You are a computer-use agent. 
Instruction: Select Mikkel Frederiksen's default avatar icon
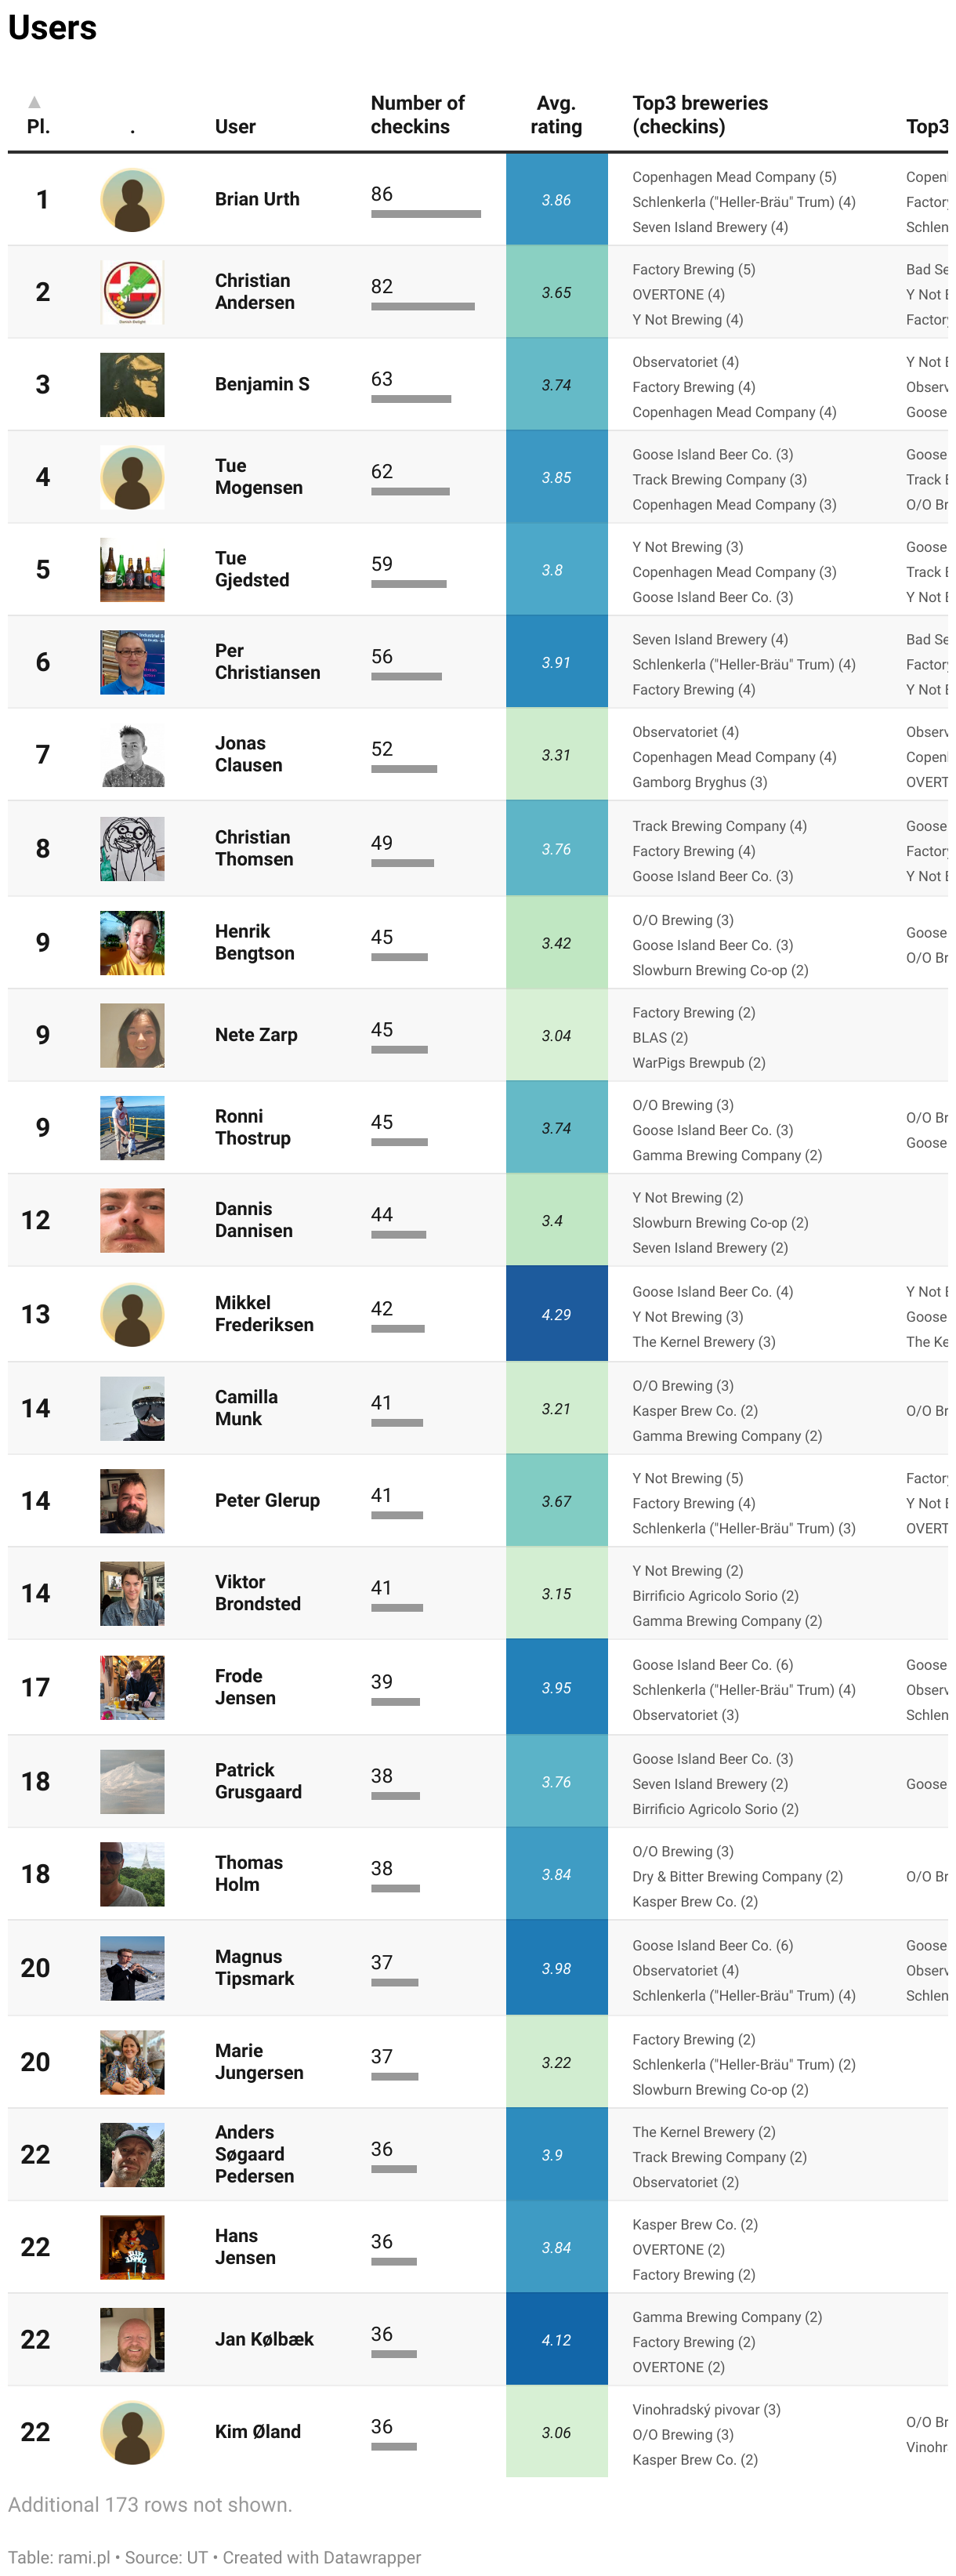point(132,1314)
